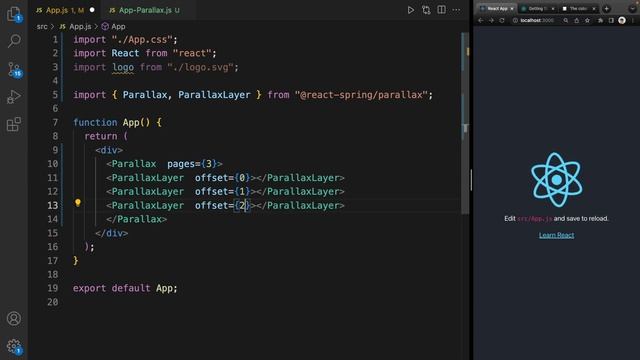Click the Run Code play icon

(411, 10)
